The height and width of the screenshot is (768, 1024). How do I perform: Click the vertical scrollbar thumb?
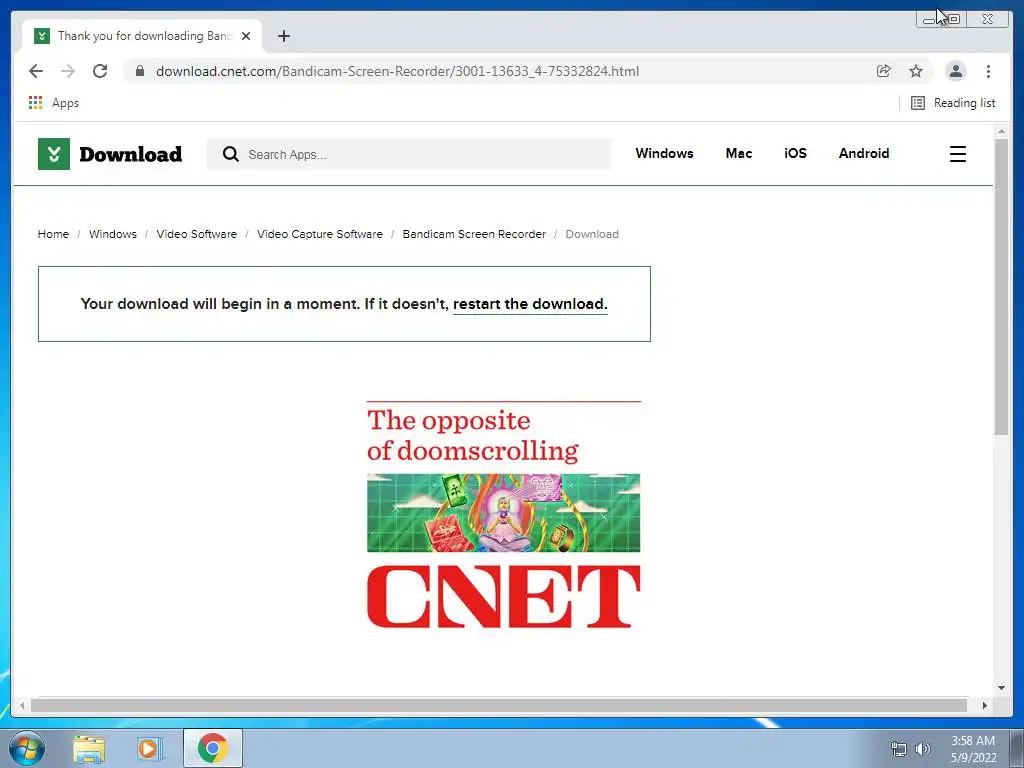point(1001,287)
